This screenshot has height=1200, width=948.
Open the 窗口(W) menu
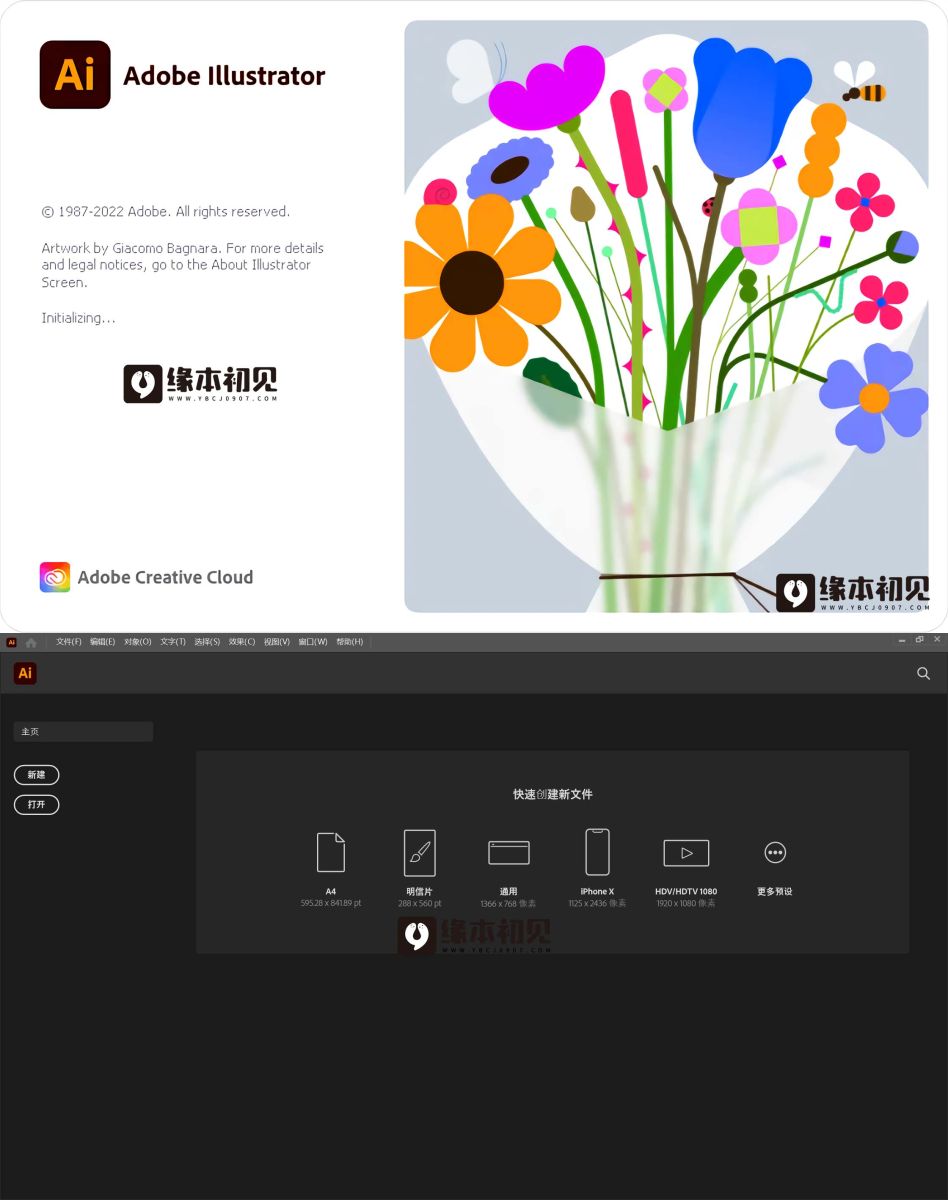313,642
